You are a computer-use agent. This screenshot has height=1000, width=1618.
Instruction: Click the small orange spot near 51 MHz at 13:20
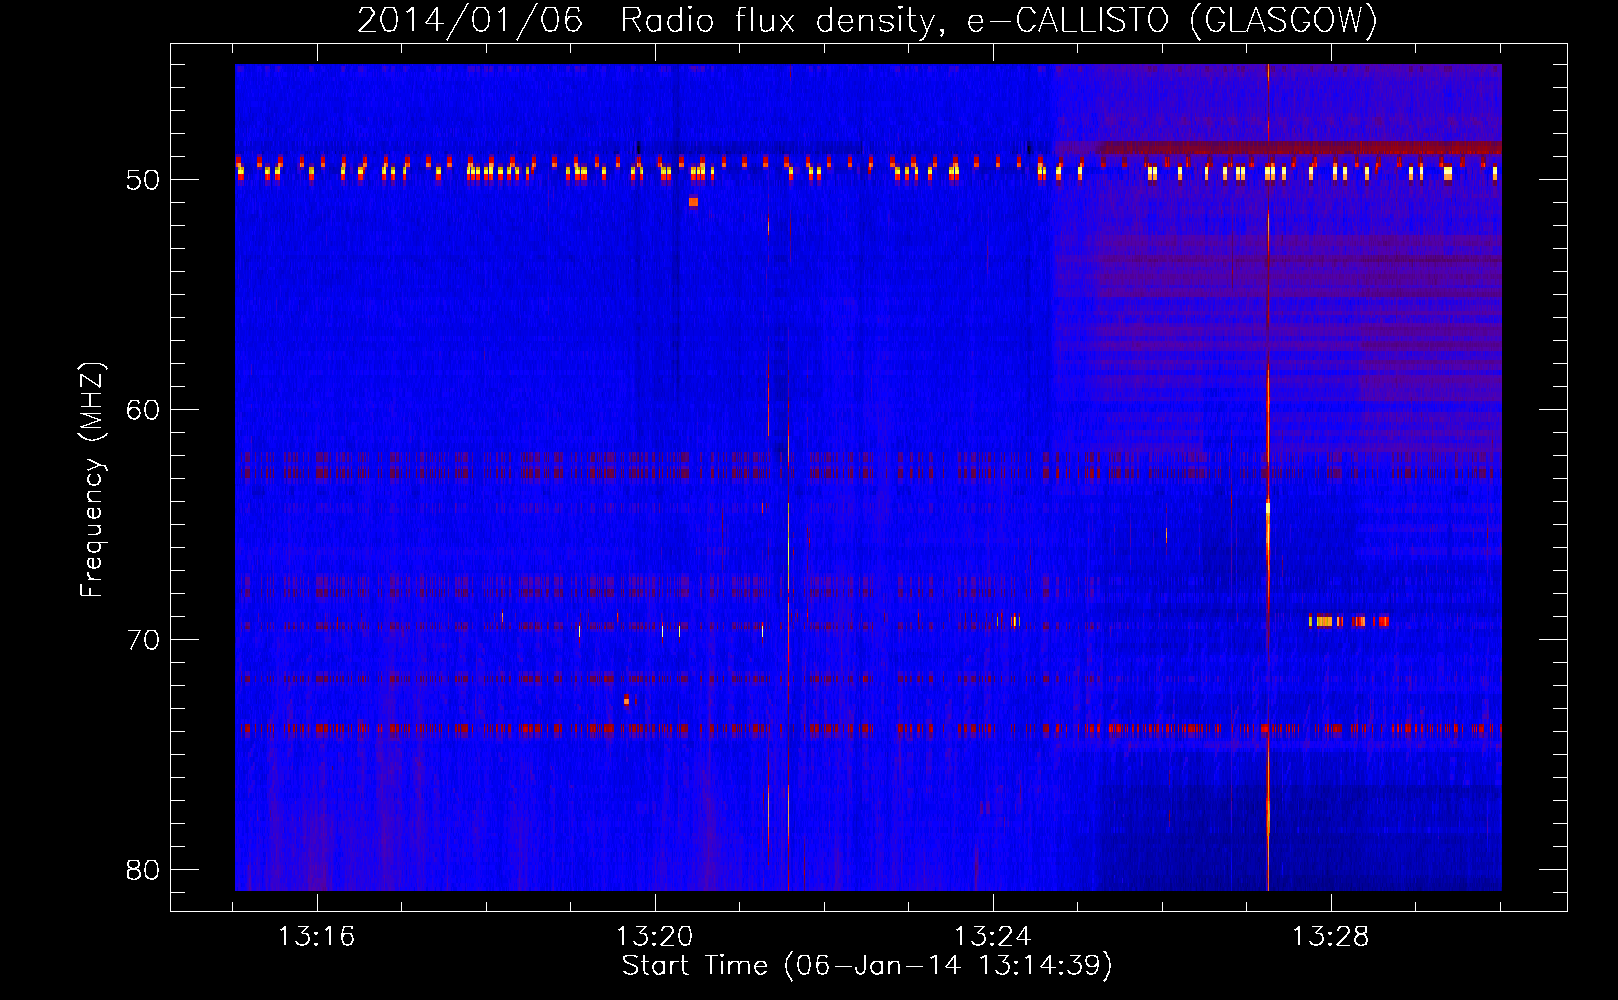(693, 202)
